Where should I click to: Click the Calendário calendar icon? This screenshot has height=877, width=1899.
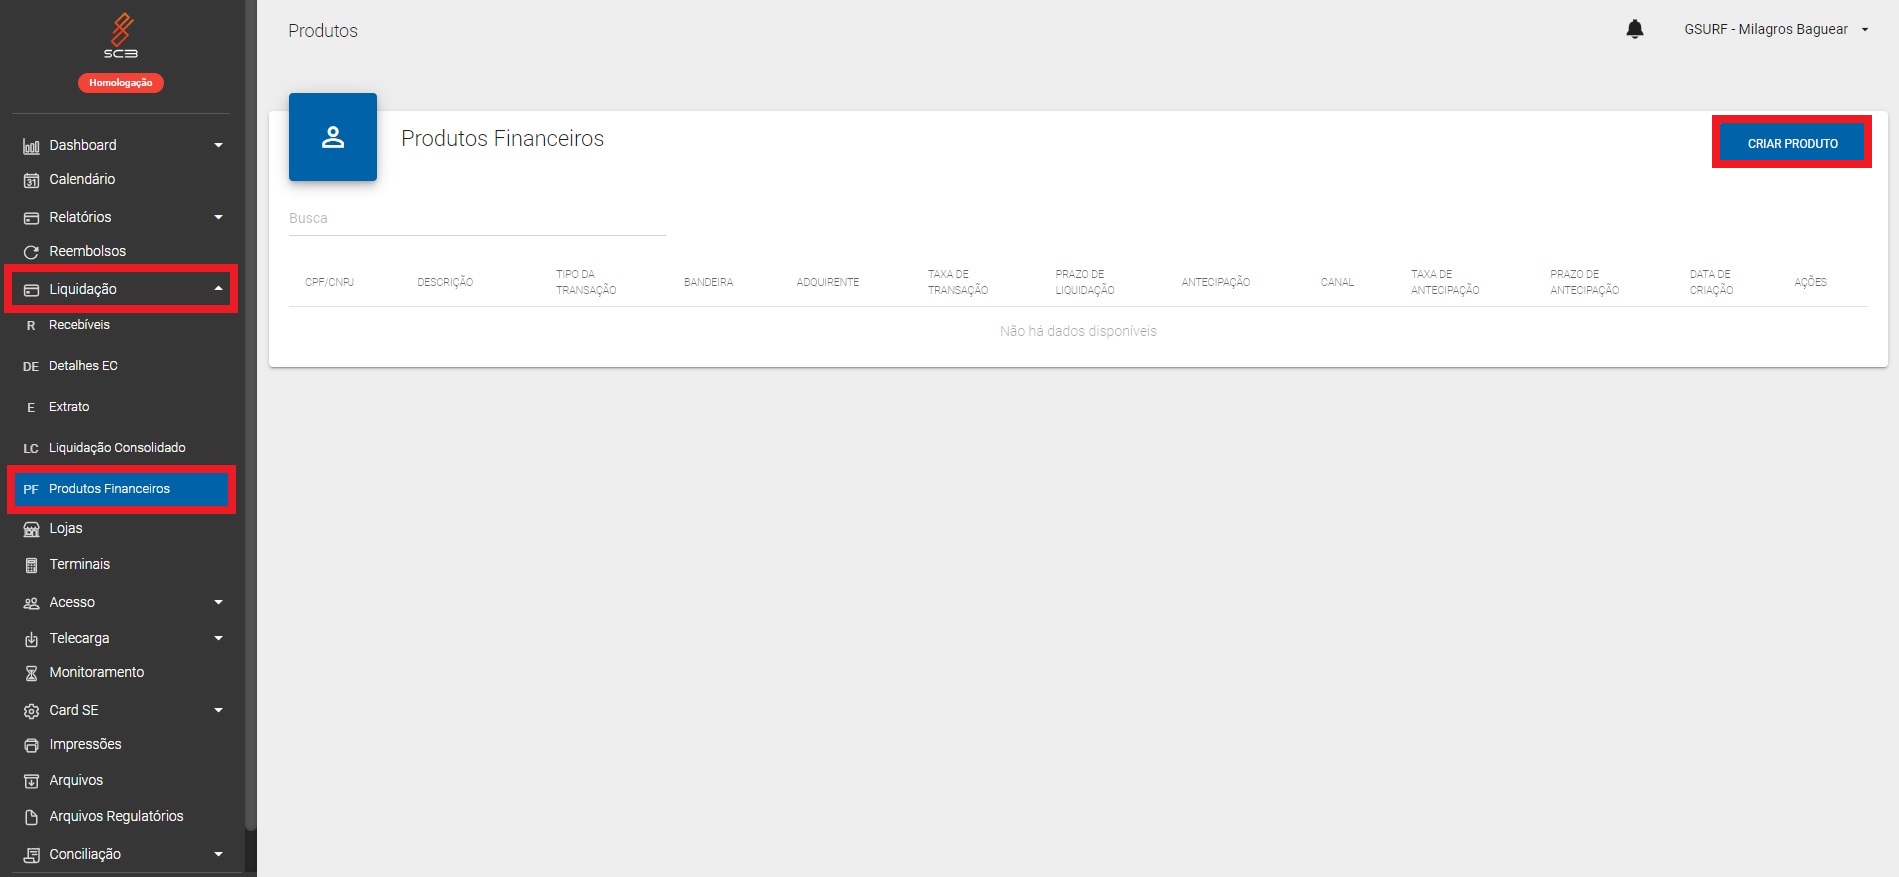pyautogui.click(x=31, y=181)
